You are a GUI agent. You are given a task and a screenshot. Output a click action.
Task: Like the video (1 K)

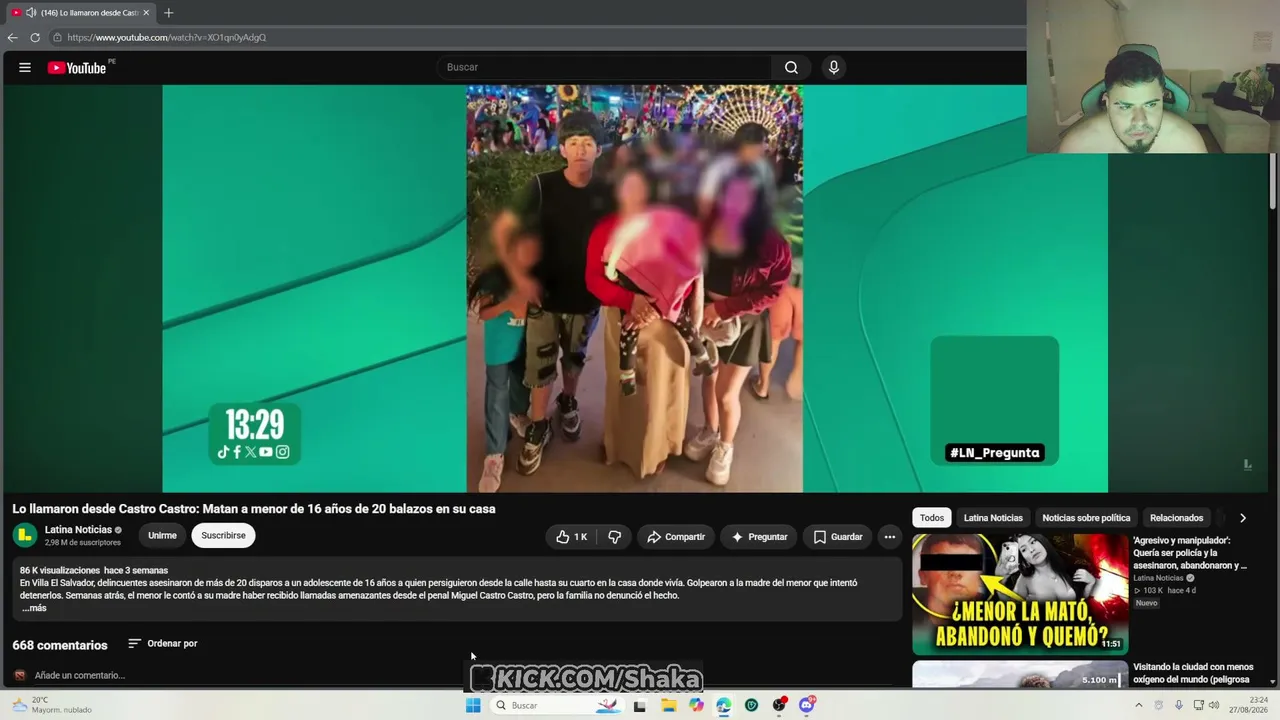(572, 537)
